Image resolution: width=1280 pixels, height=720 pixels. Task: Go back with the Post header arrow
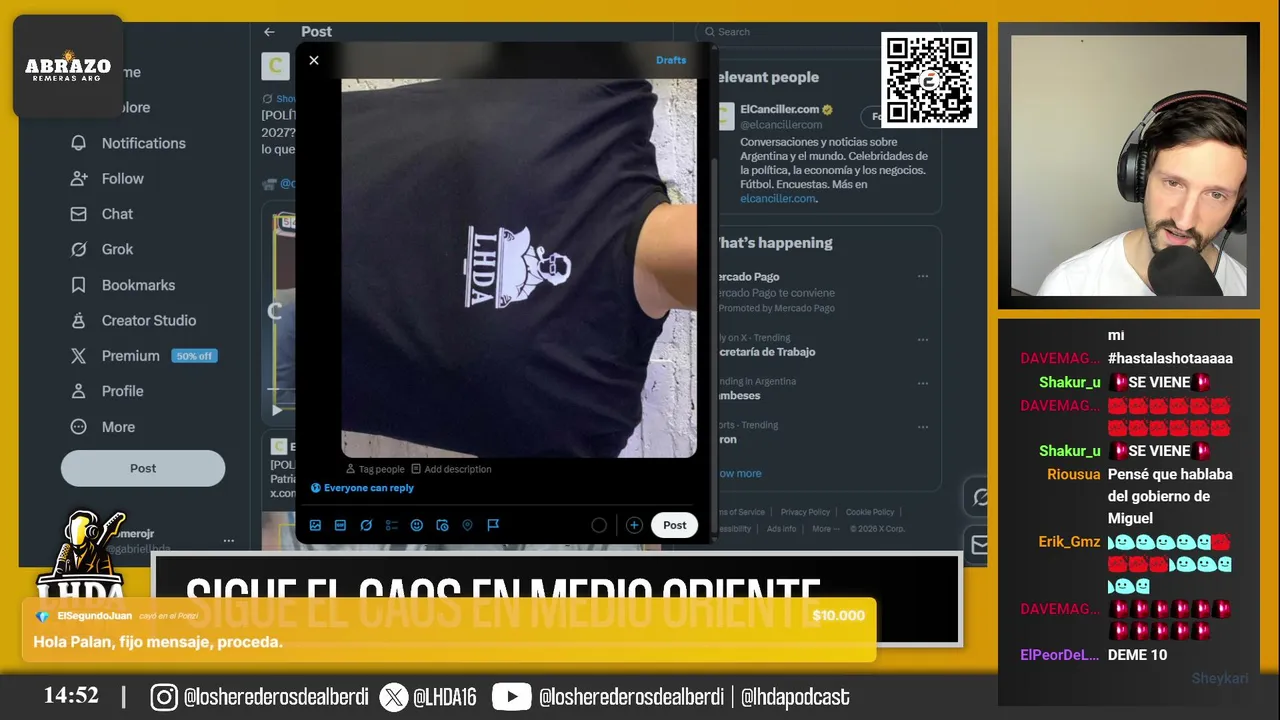pyautogui.click(x=269, y=32)
